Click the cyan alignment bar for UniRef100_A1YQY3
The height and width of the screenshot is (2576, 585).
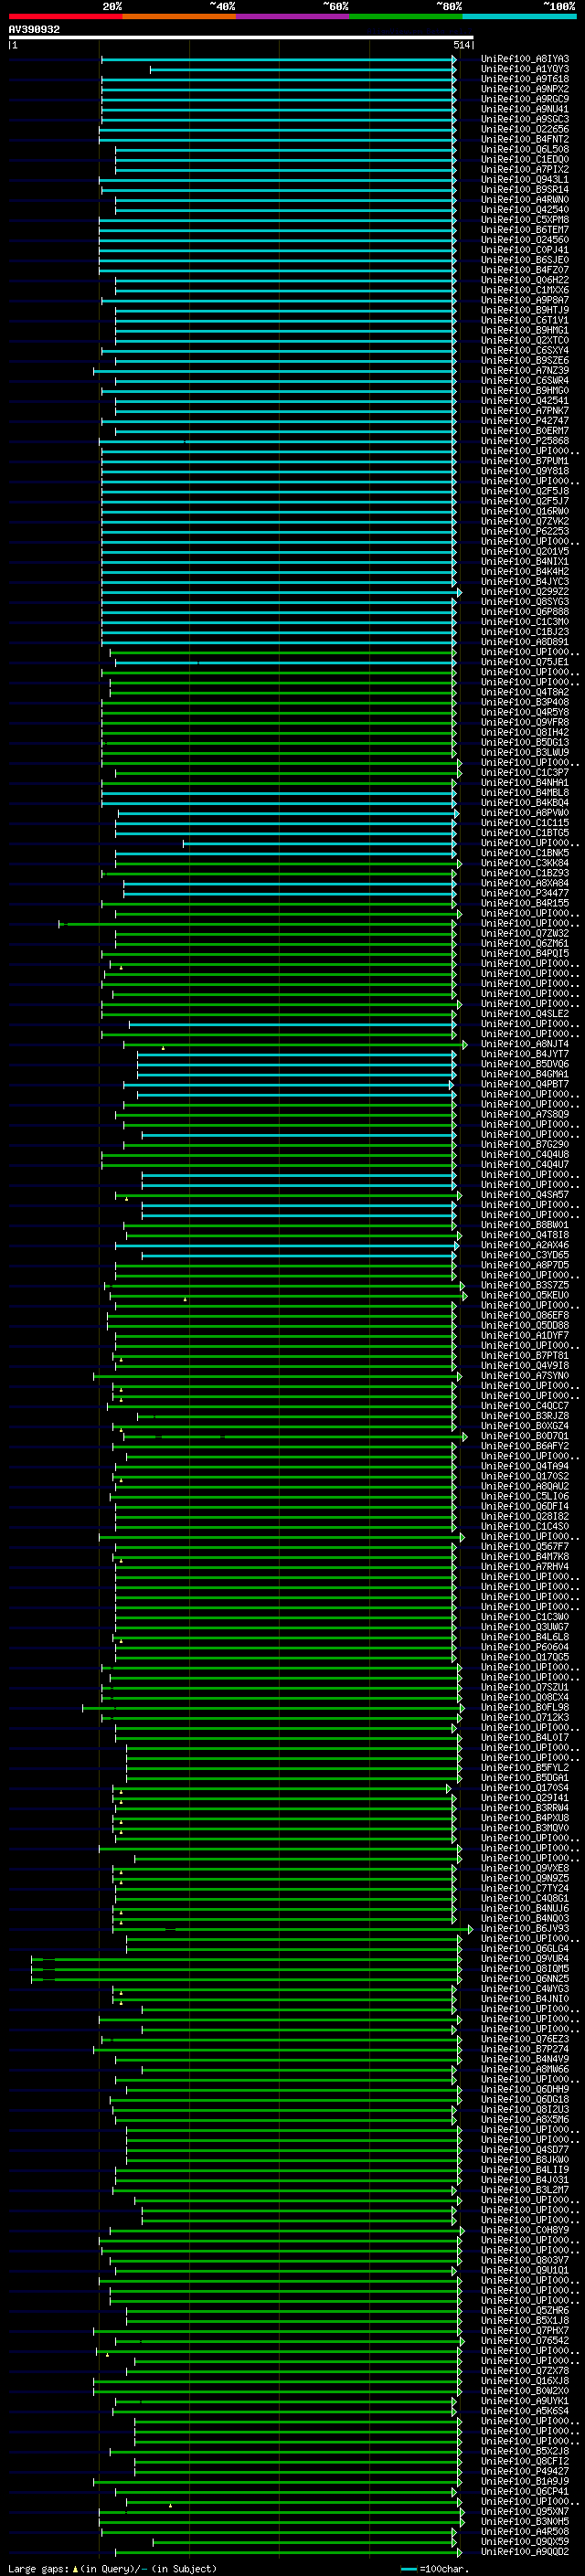coord(303,69)
